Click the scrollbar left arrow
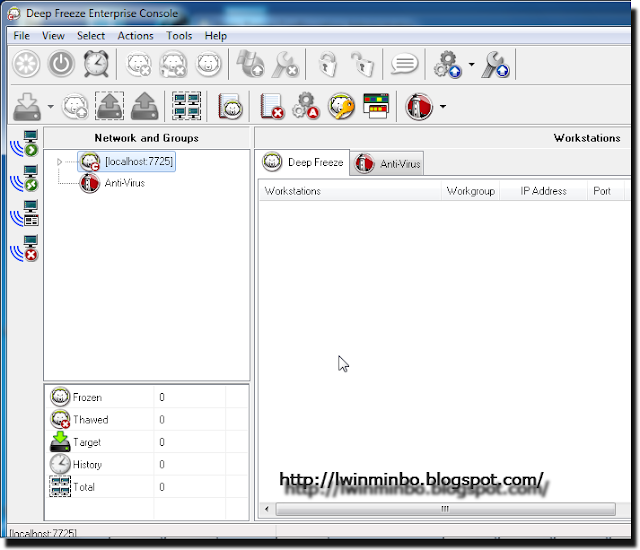Screen dimensions: 640x550 pyautogui.click(x=267, y=509)
